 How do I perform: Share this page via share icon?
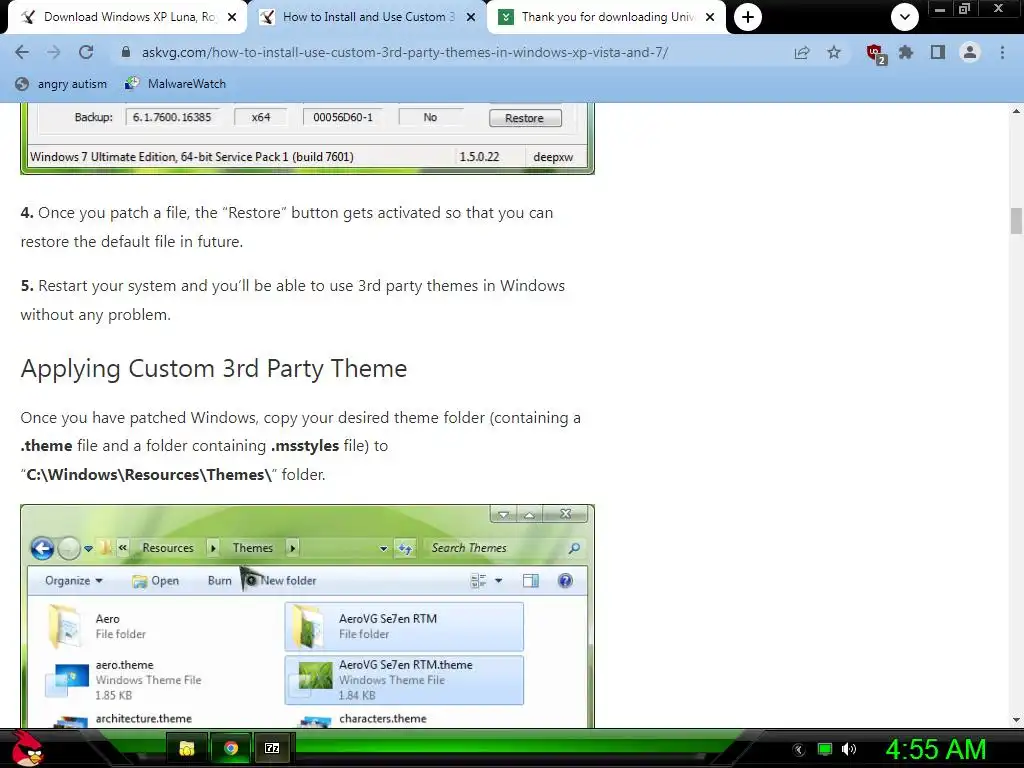(x=802, y=52)
